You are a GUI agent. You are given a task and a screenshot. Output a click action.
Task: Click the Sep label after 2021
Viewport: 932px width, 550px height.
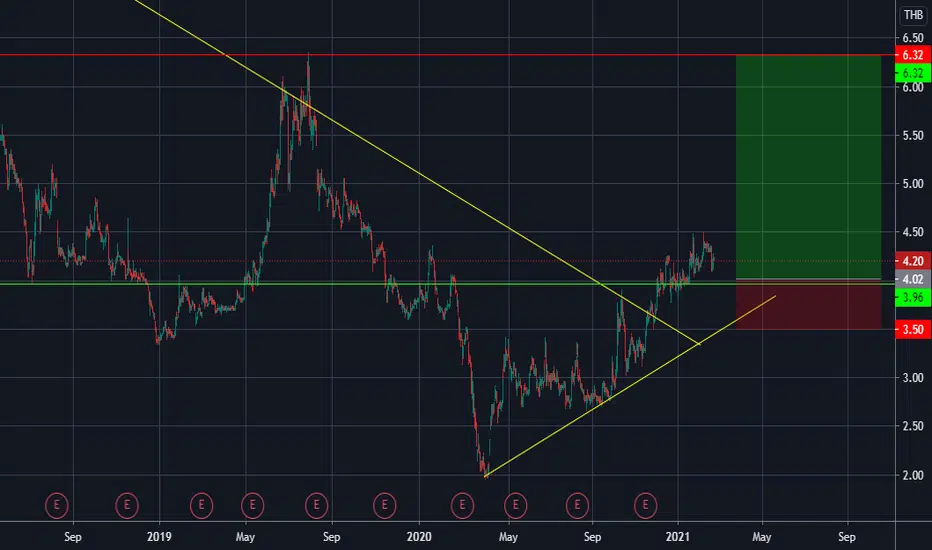click(x=846, y=537)
